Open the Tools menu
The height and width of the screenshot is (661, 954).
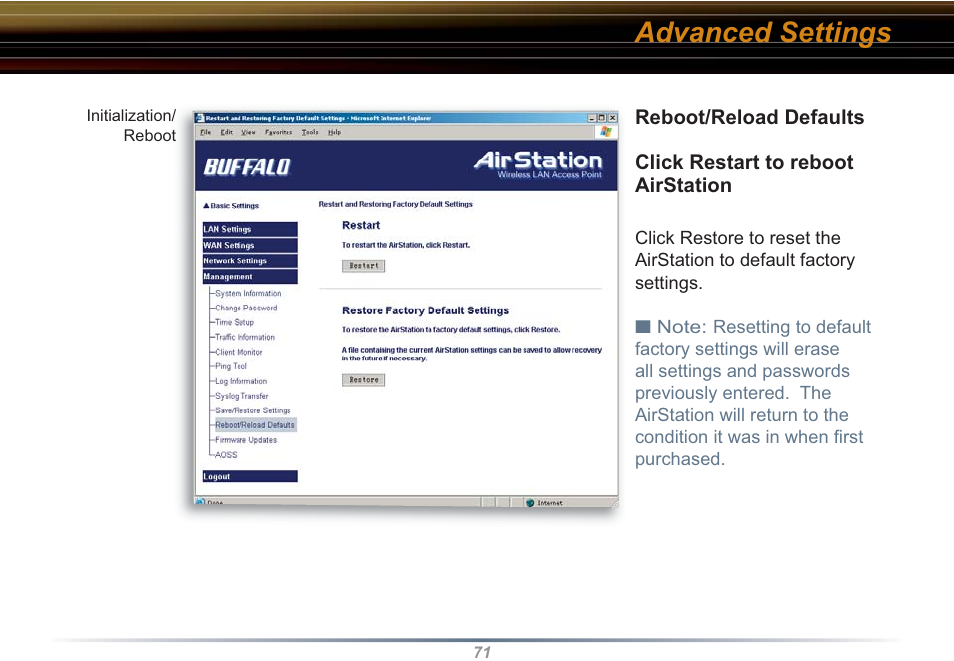tap(310, 132)
